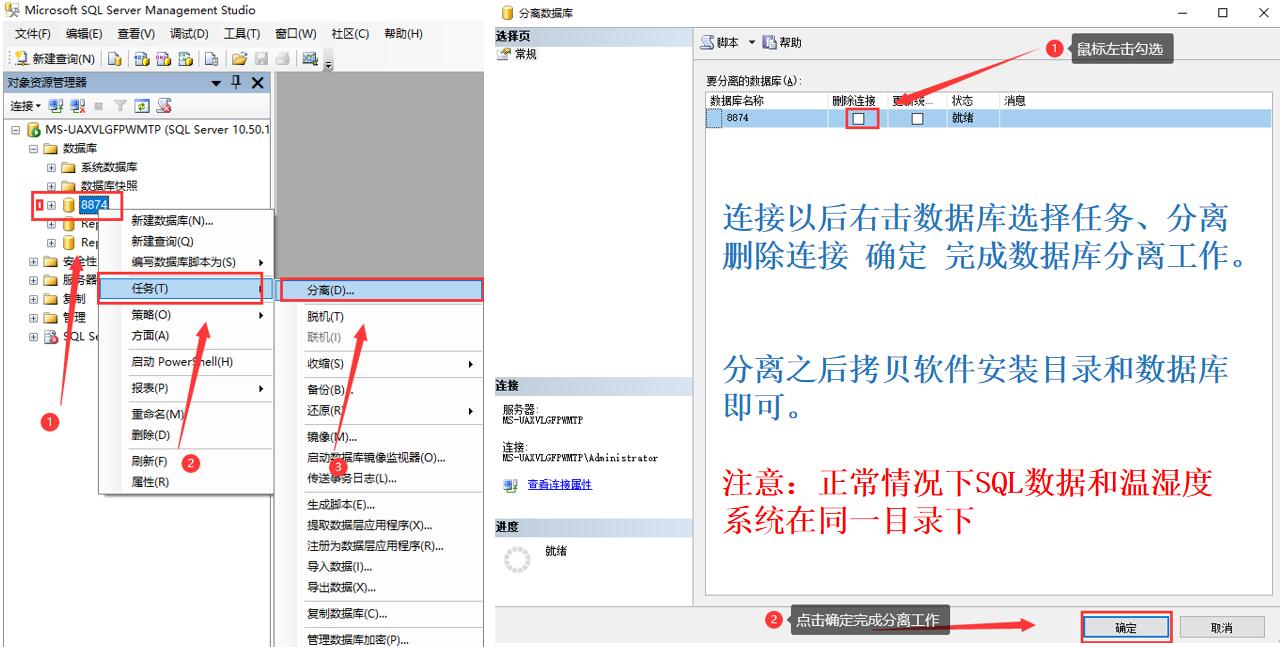This screenshot has width=1280, height=647.
Task: Check the 删除连接 checkbox for database 8874
Action: click(x=858, y=119)
